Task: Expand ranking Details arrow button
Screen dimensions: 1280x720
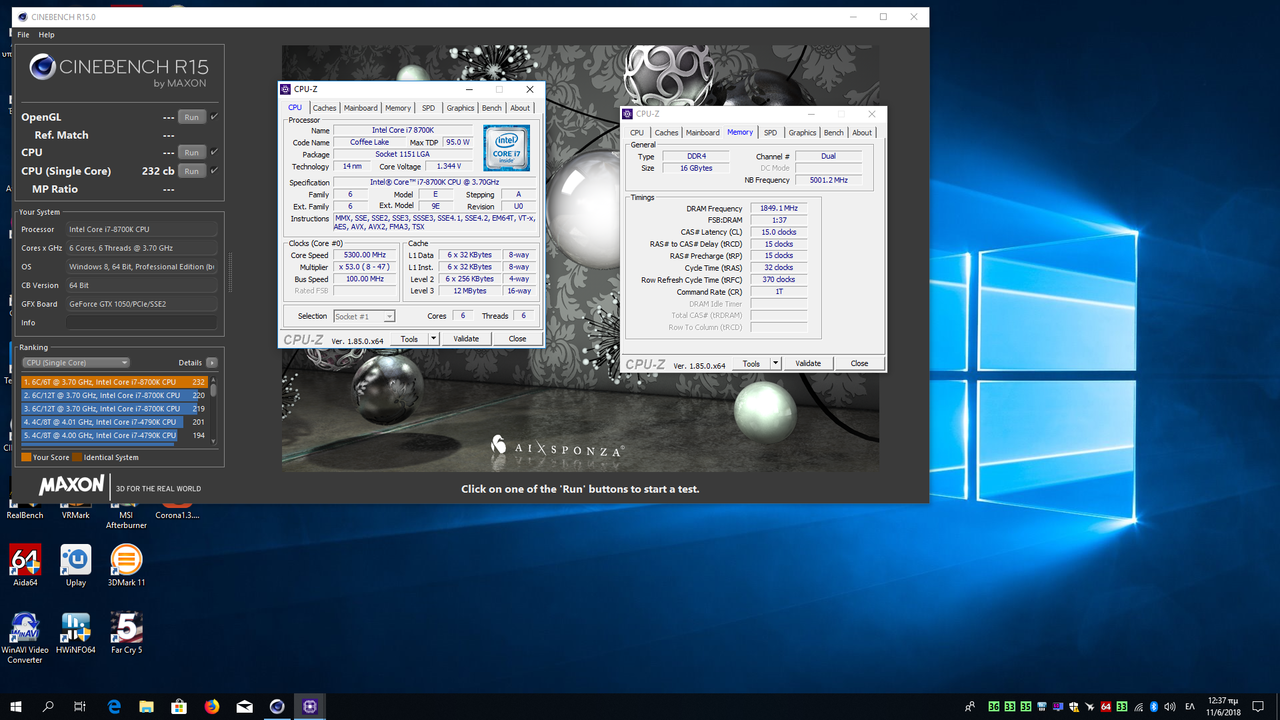Action: coord(212,362)
